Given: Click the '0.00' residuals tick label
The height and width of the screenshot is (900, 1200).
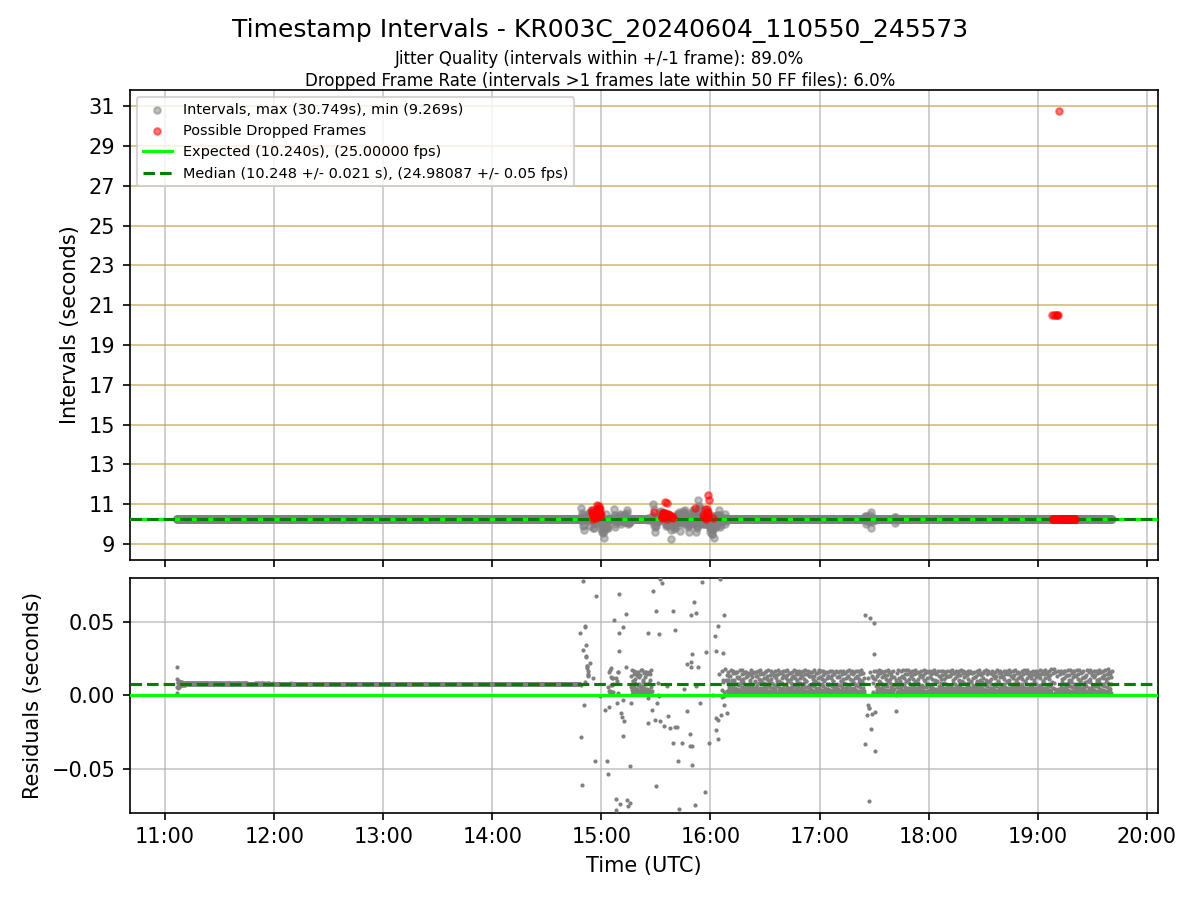Looking at the screenshot, I should 93,696.
